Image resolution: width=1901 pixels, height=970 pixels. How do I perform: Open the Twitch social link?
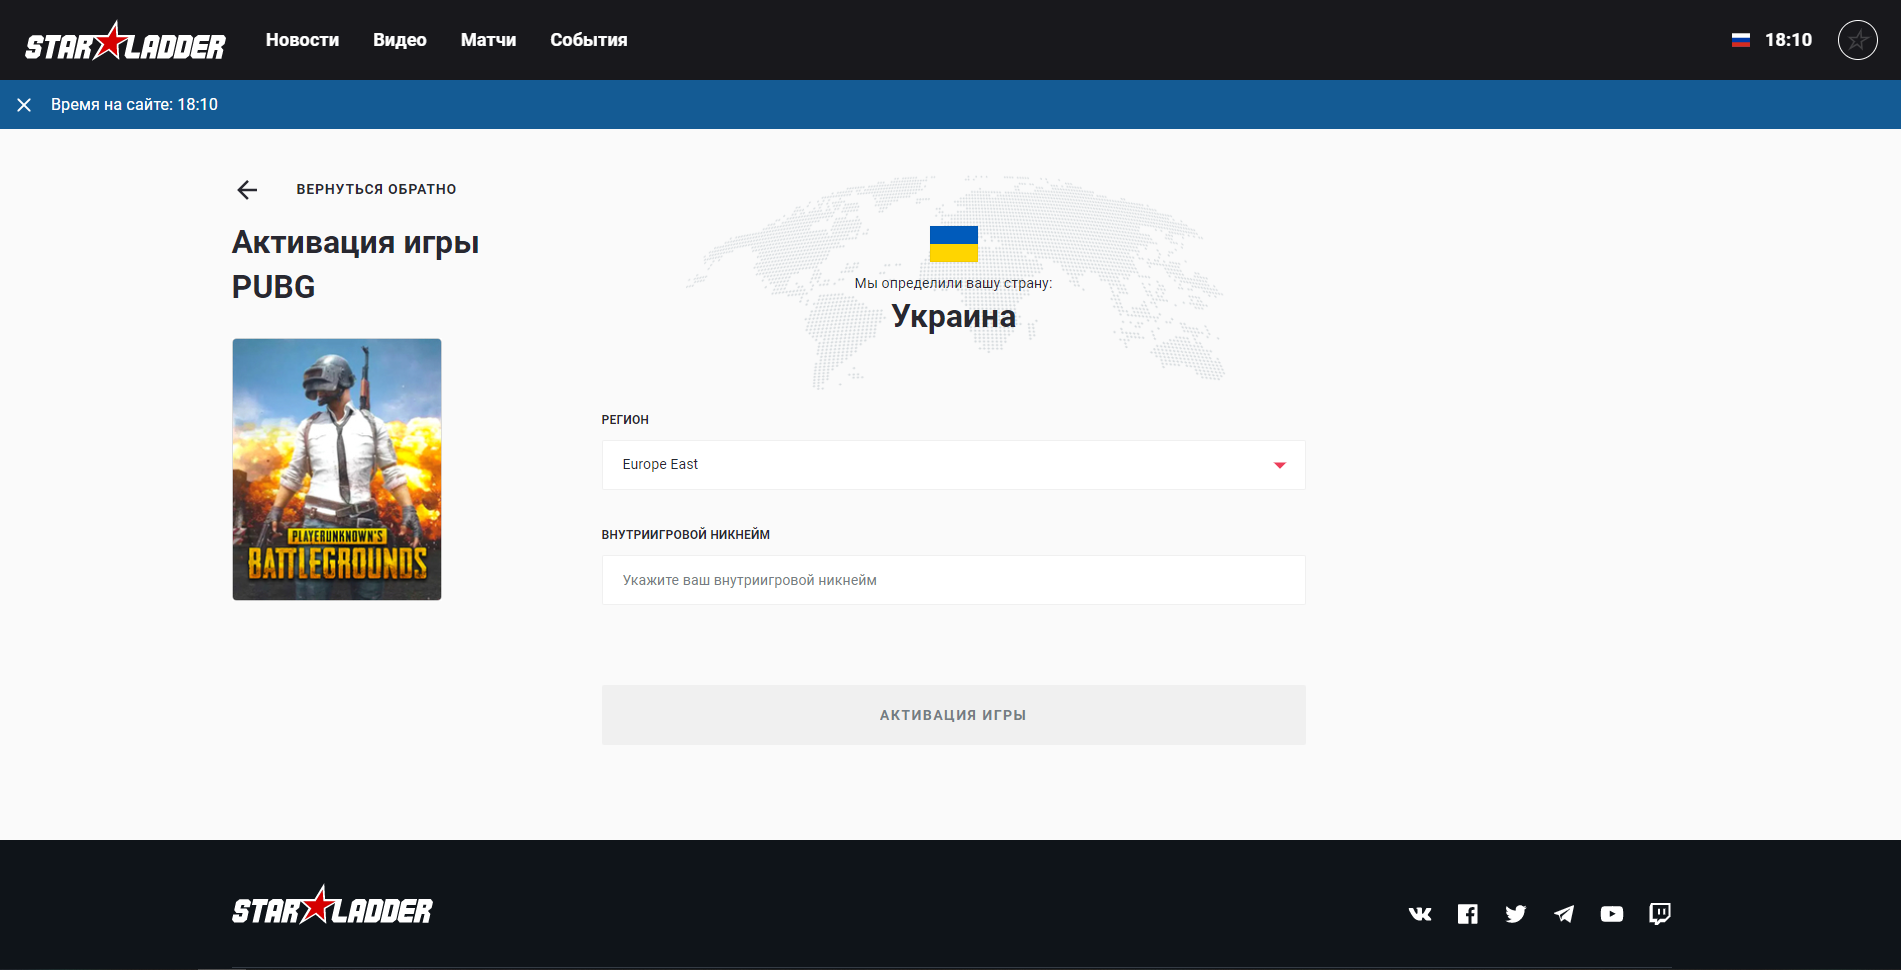1660,914
